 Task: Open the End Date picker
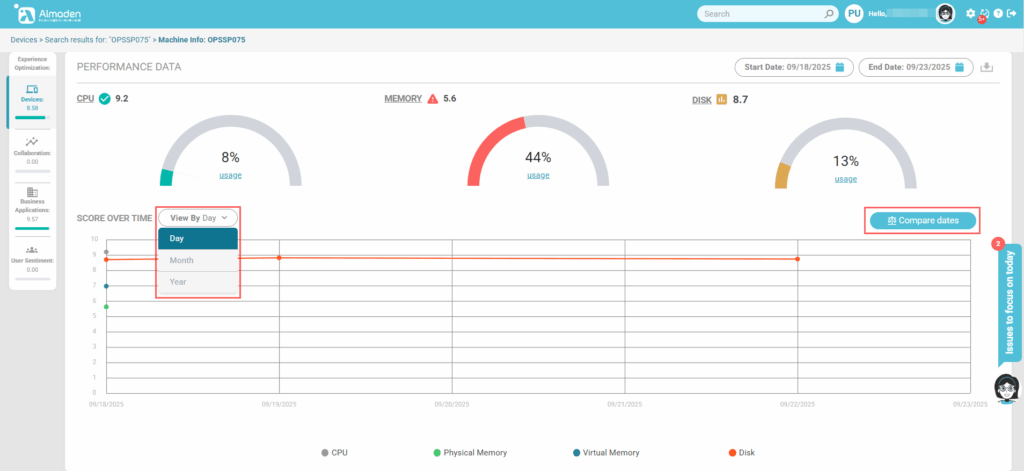915,67
